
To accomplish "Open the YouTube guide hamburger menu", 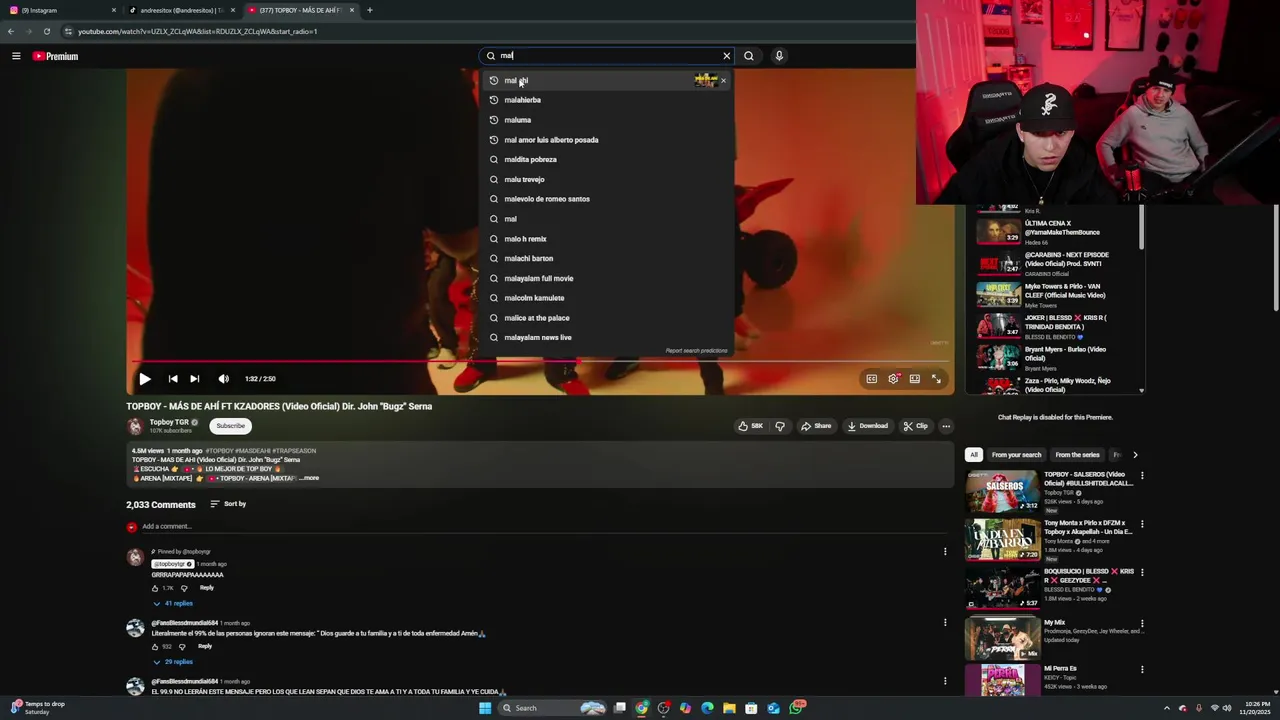I will (16, 56).
